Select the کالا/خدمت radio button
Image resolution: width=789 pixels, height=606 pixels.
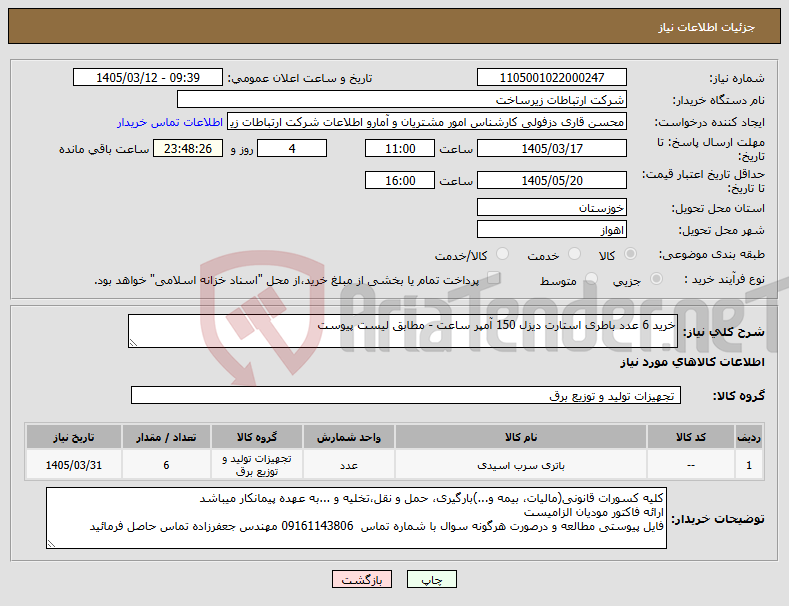(x=502, y=254)
